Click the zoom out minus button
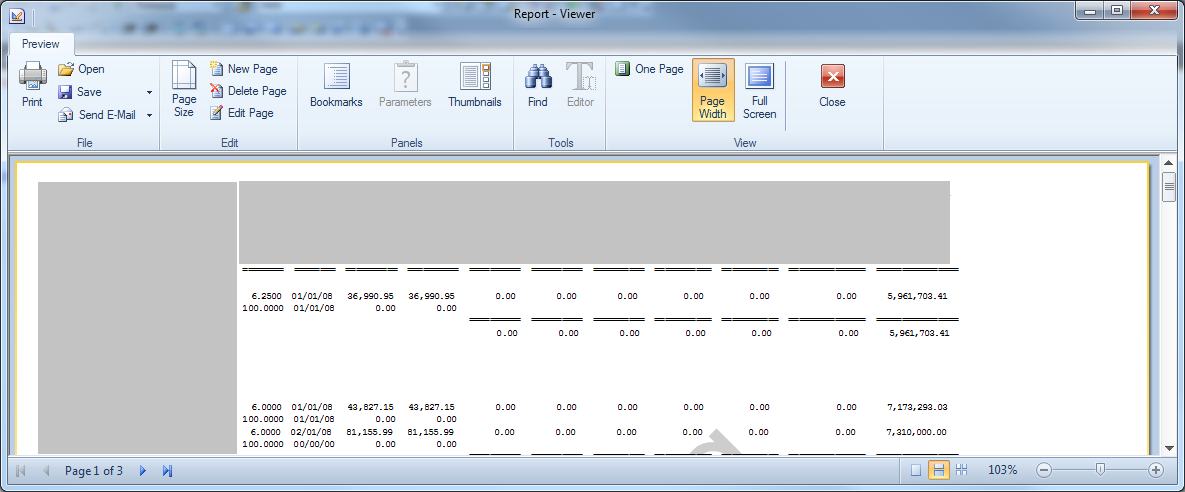The image size is (1185, 492). point(1044,470)
